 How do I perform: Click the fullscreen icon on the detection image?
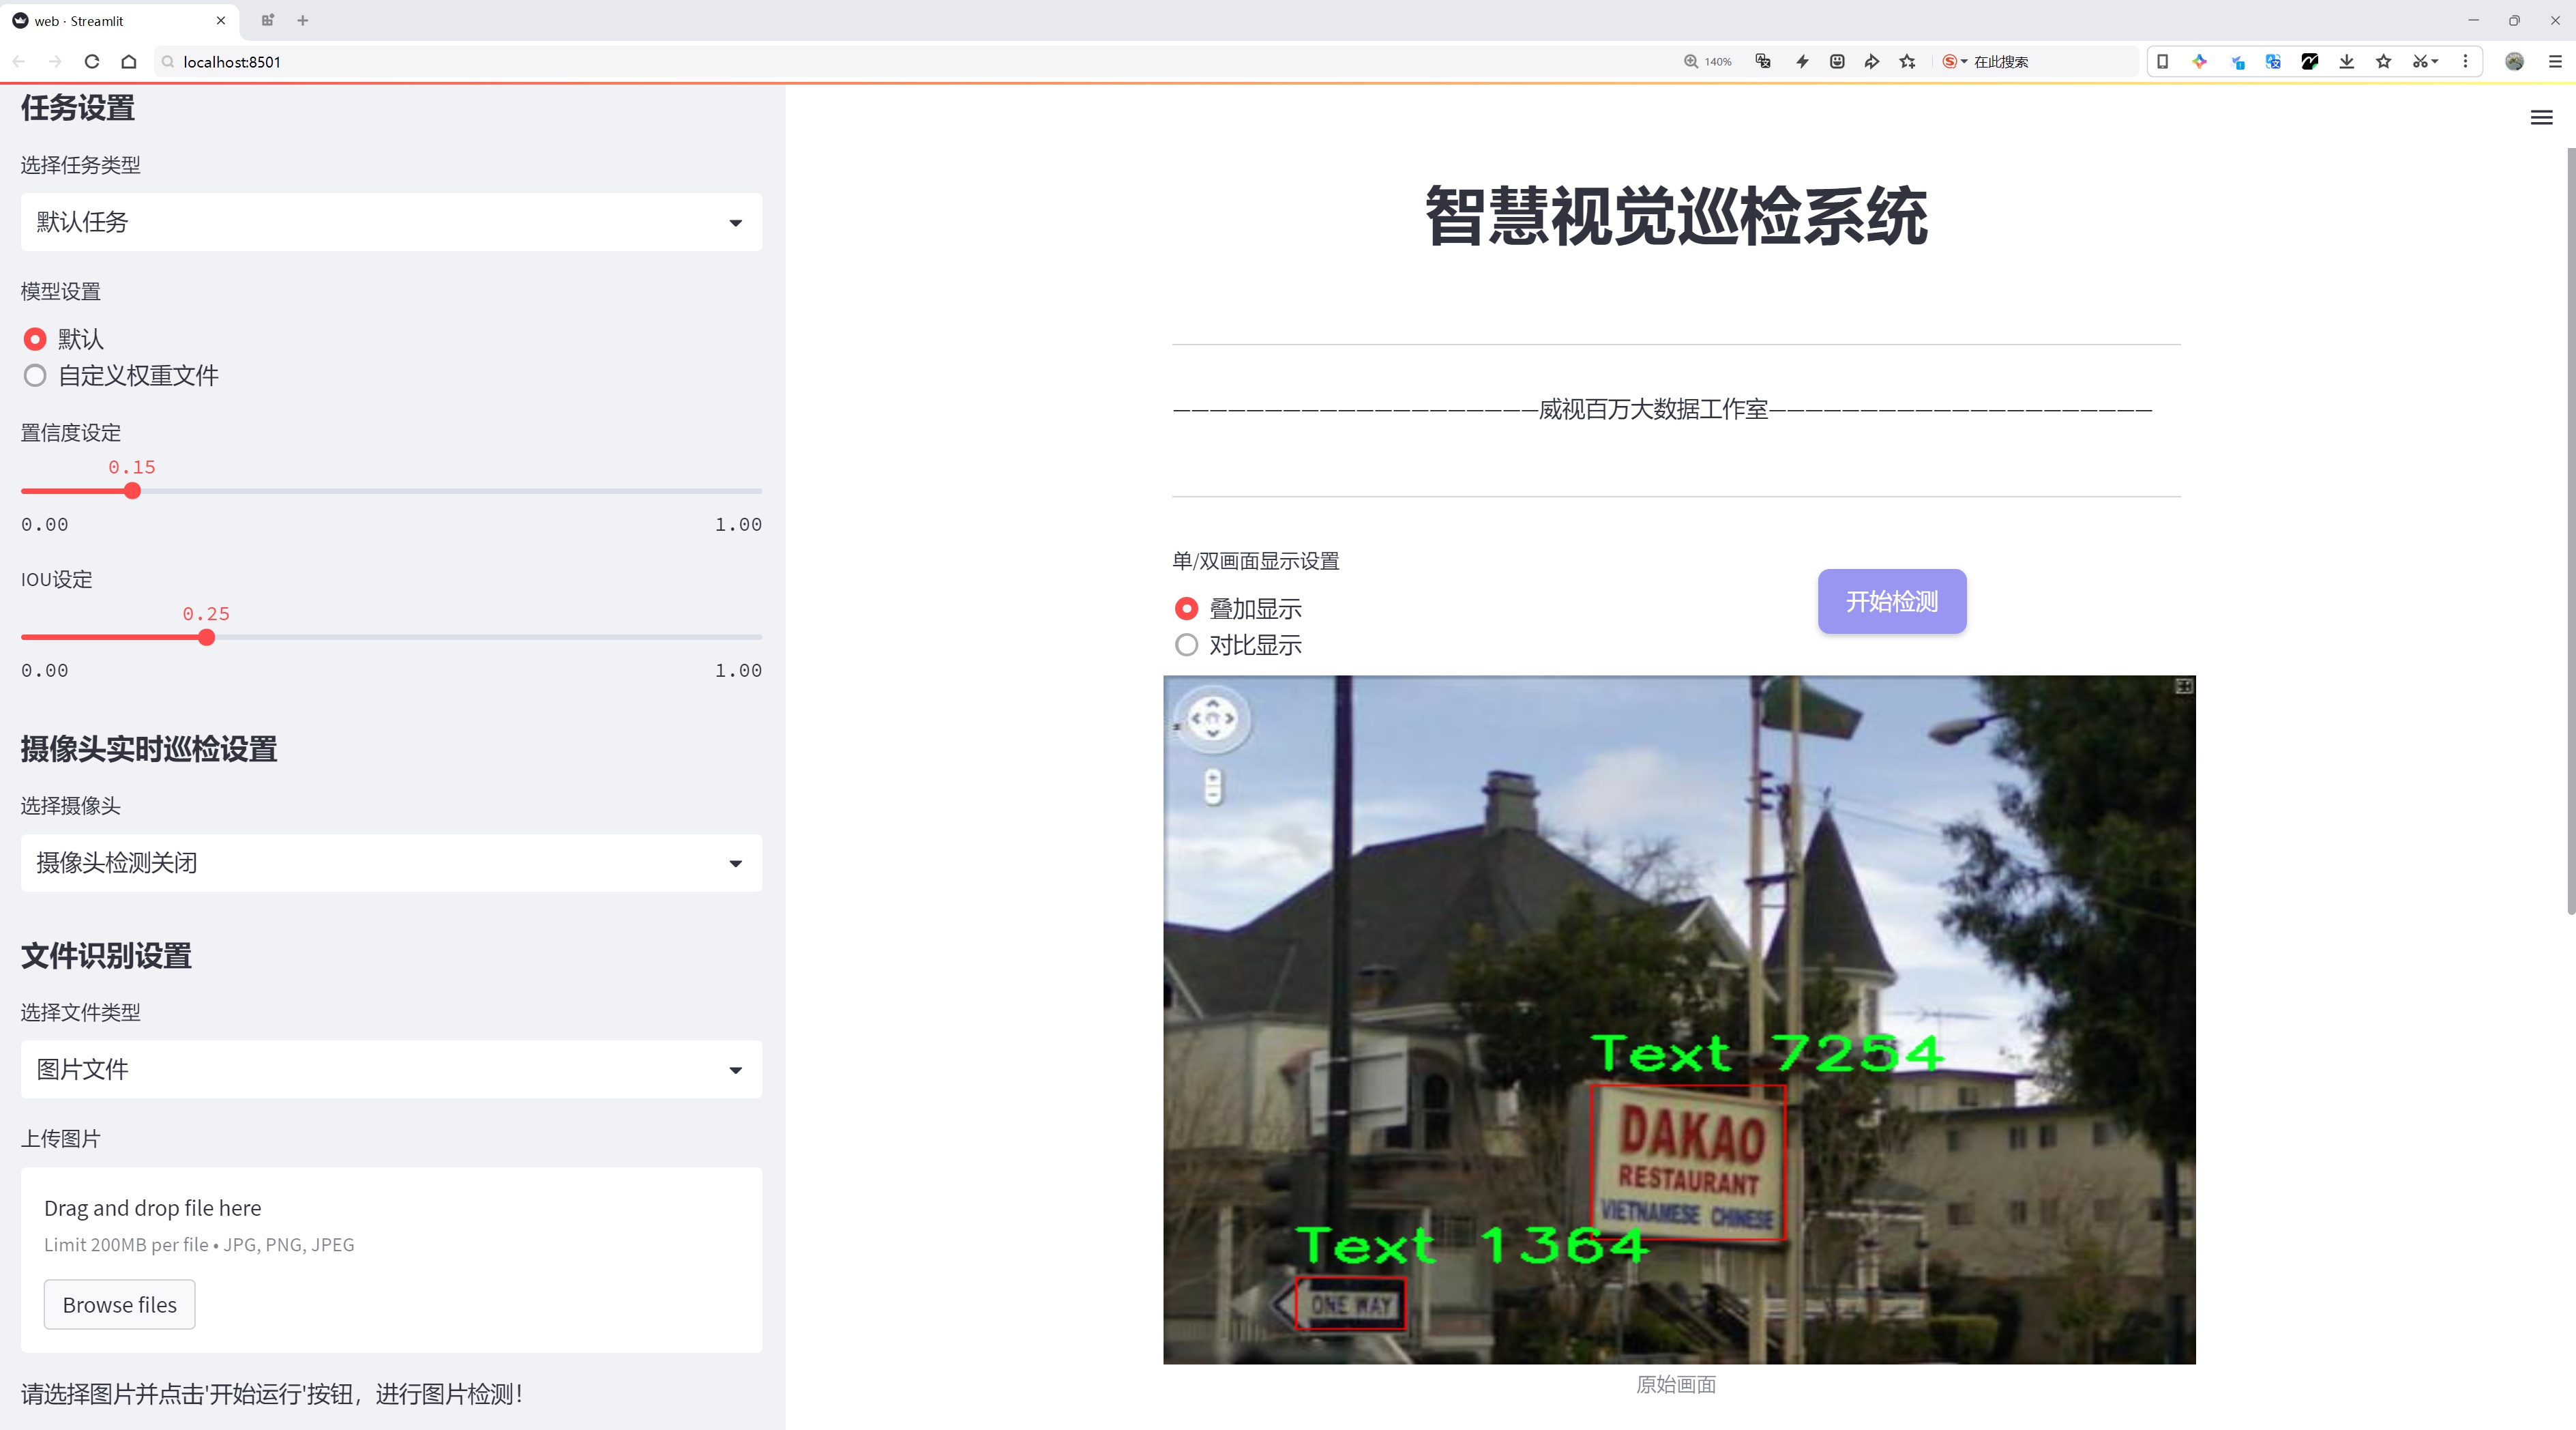click(2184, 687)
